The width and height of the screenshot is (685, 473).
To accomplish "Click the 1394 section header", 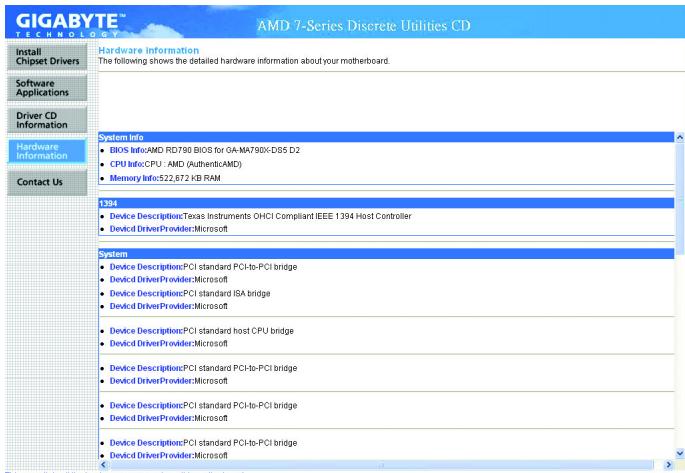I will [386, 203].
